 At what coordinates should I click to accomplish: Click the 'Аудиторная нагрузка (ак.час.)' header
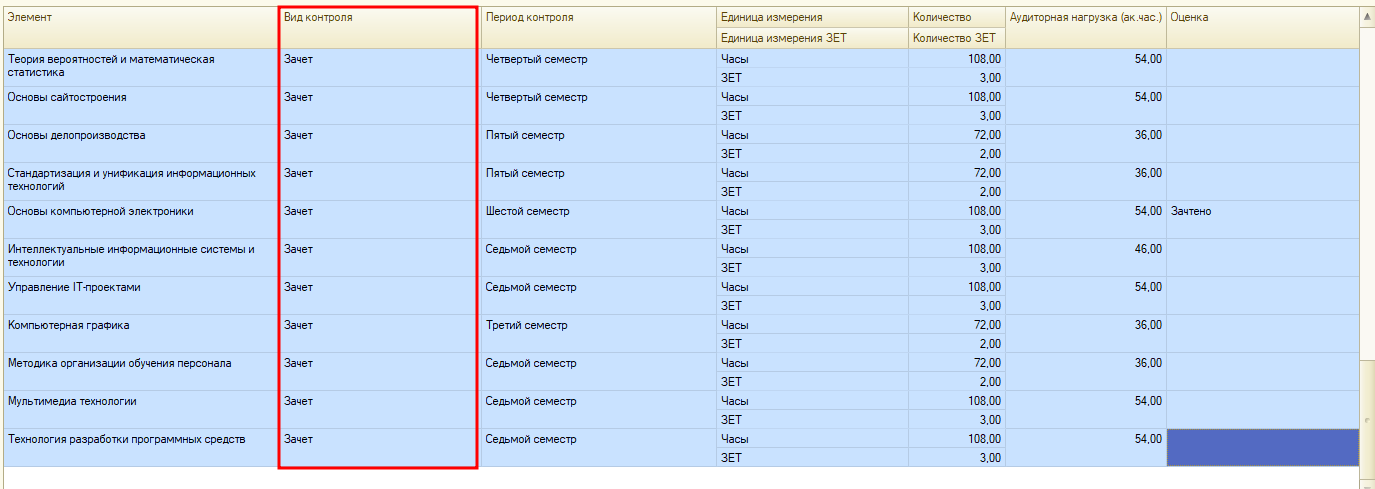(x=1085, y=18)
